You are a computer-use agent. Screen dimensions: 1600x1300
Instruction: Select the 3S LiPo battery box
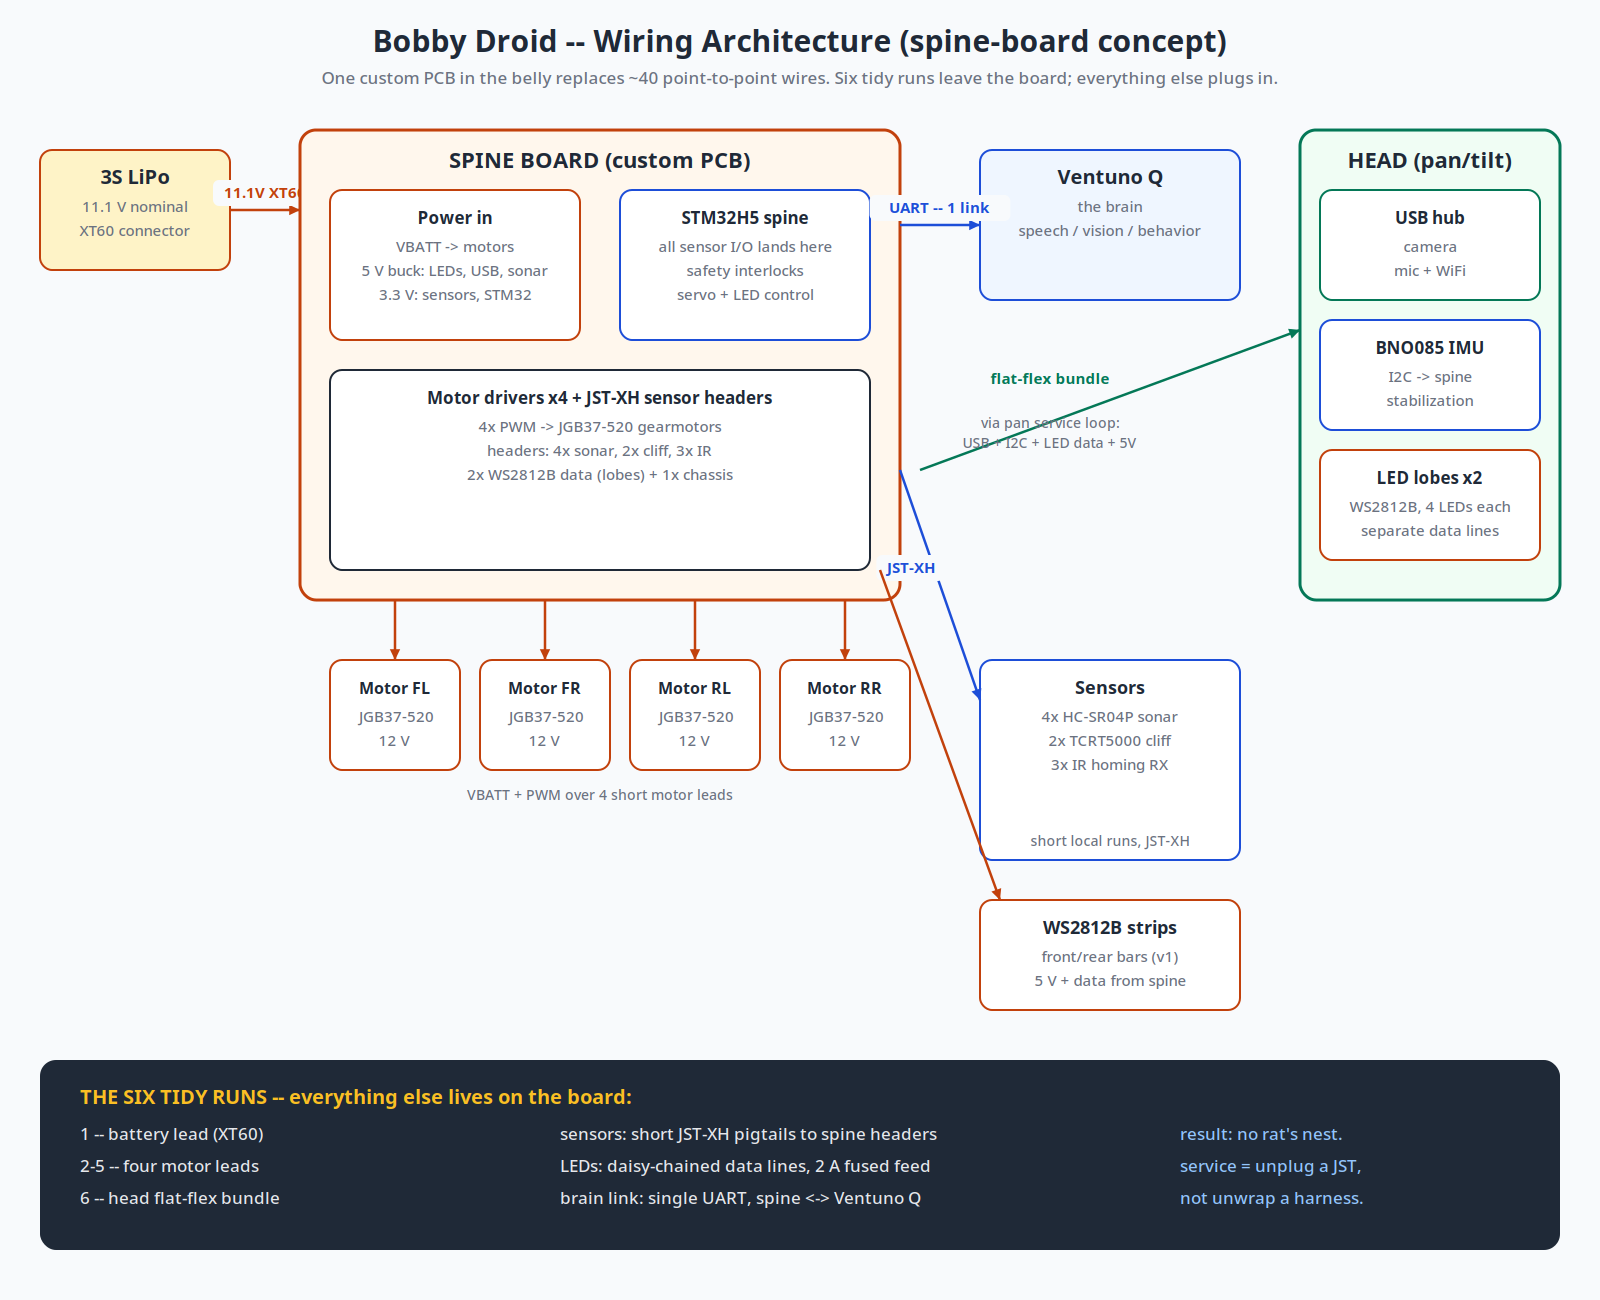[135, 210]
